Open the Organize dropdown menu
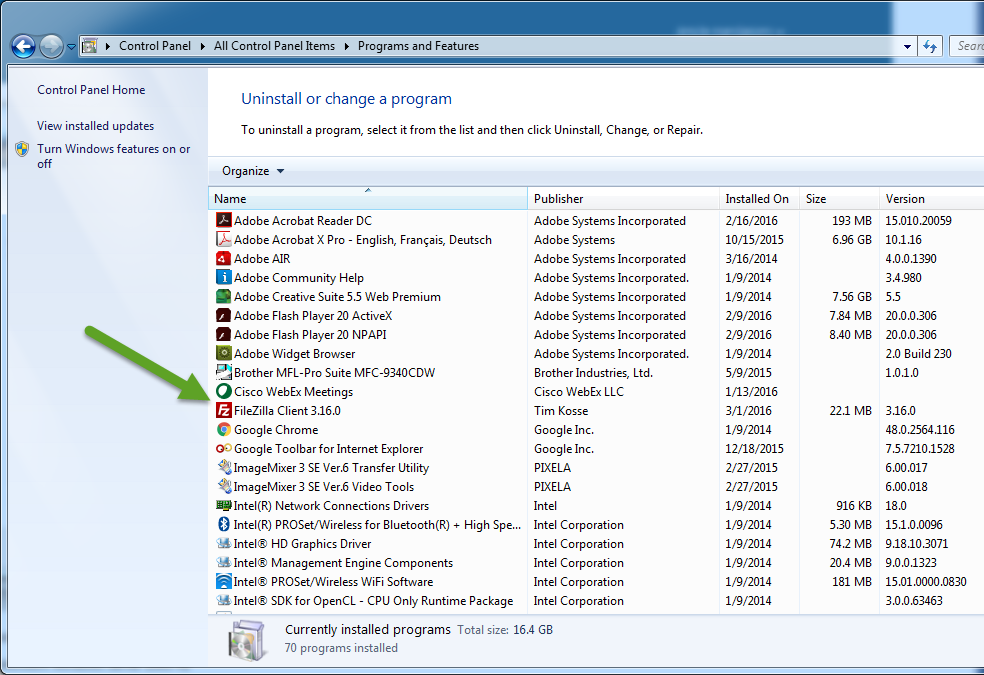 [x=252, y=171]
